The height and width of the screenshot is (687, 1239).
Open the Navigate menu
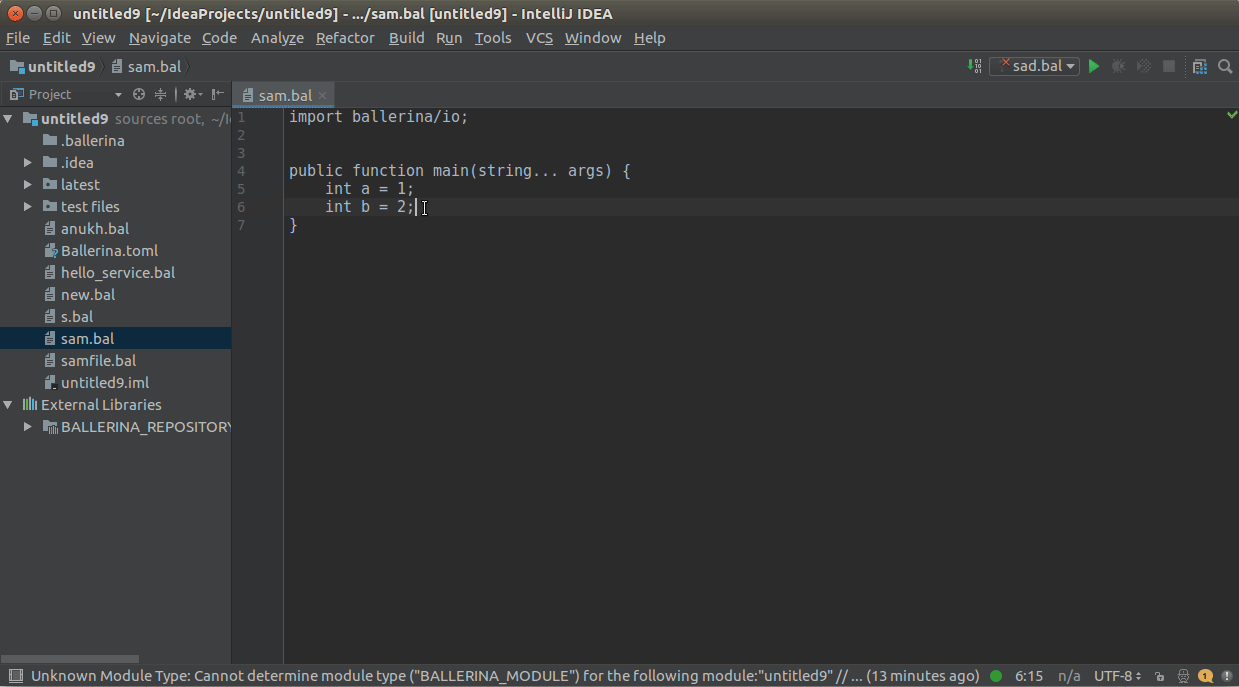160,38
